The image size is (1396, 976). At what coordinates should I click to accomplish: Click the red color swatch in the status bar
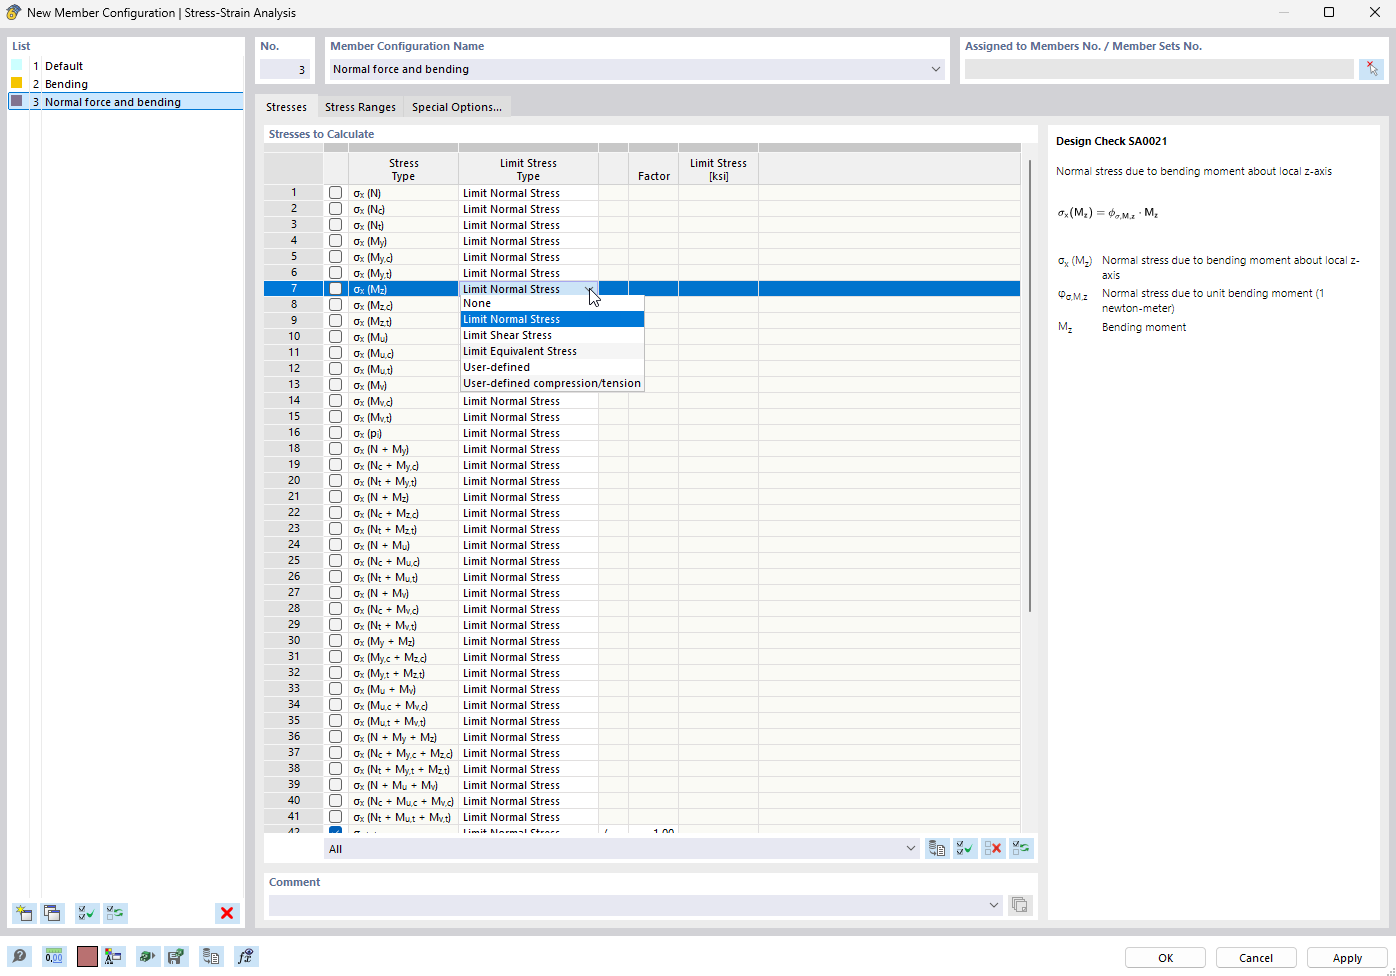[x=87, y=956]
